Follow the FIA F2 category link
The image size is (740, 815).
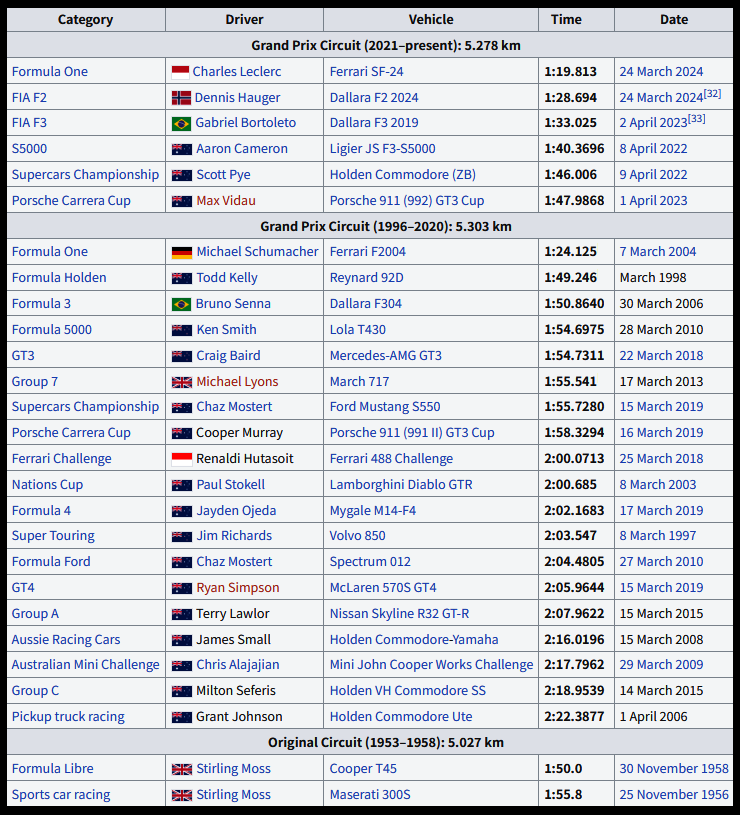coord(29,98)
